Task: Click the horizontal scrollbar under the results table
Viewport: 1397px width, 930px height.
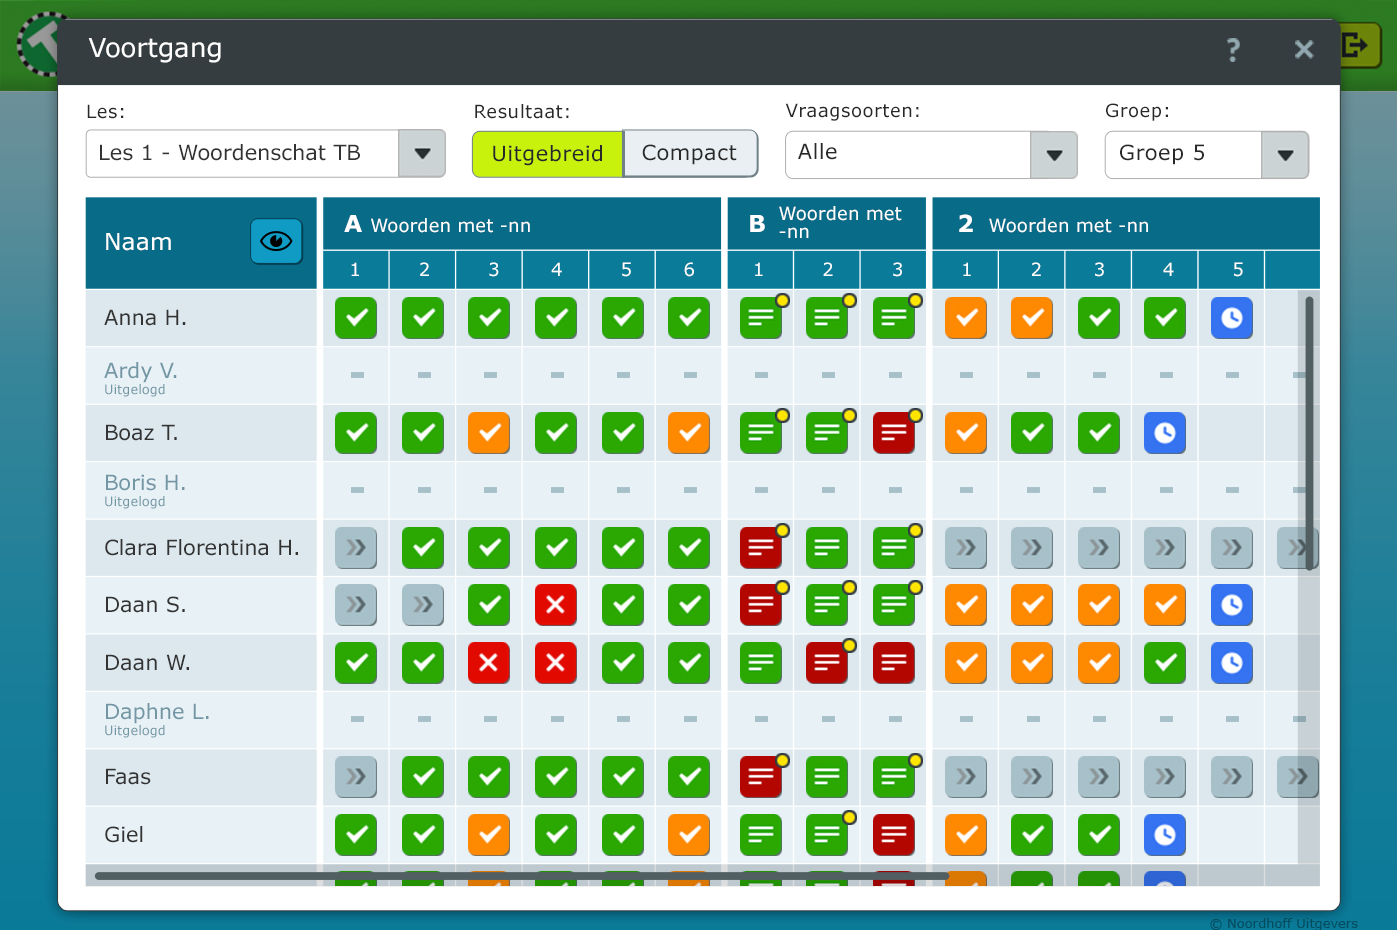Action: tap(520, 876)
